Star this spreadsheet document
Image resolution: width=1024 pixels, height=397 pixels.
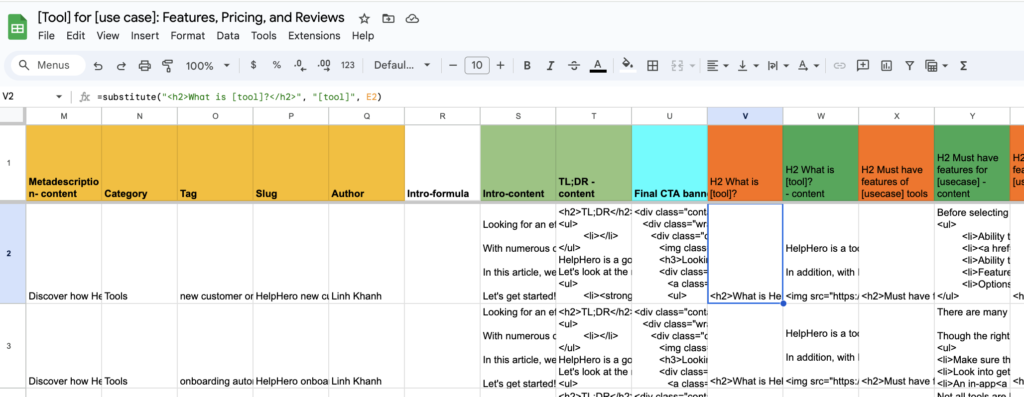[x=364, y=18]
